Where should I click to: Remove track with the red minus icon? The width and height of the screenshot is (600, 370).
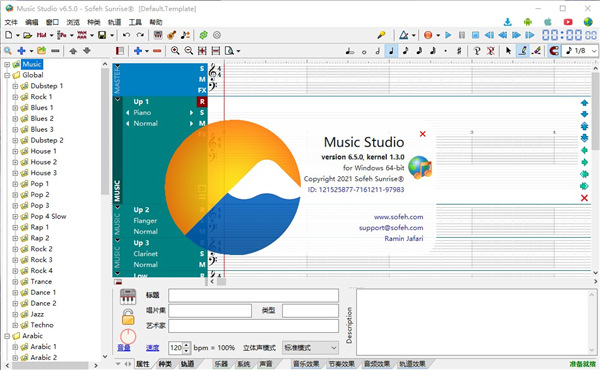click(x=157, y=51)
